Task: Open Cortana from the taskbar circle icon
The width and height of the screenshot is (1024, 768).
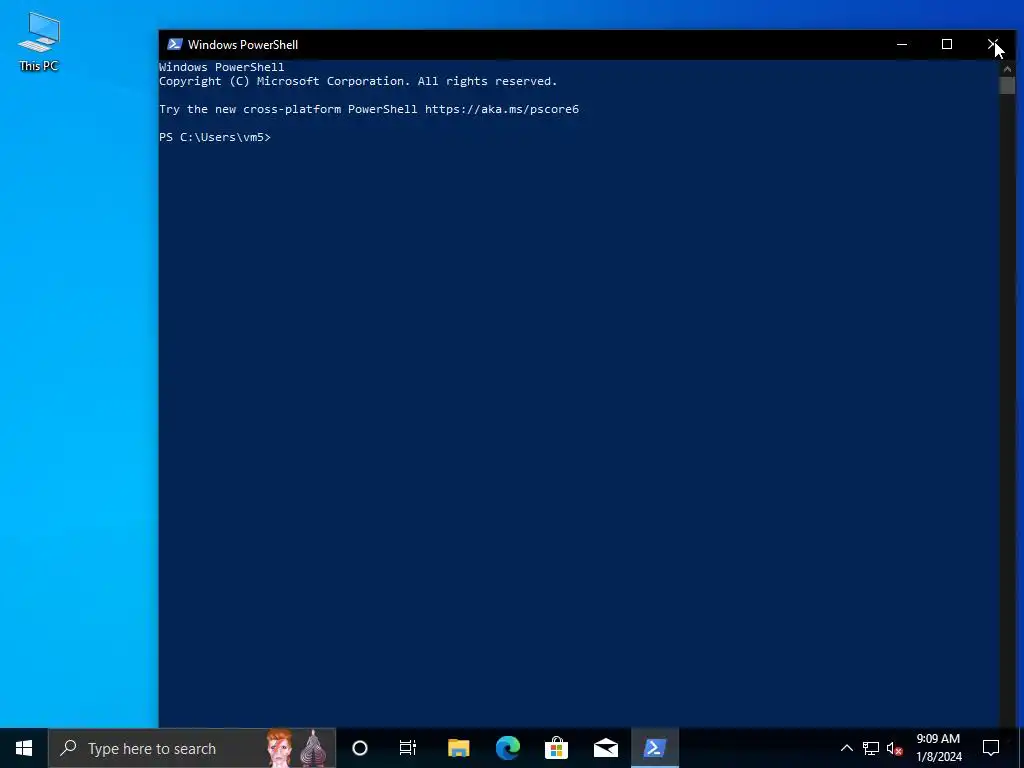Action: pos(360,748)
